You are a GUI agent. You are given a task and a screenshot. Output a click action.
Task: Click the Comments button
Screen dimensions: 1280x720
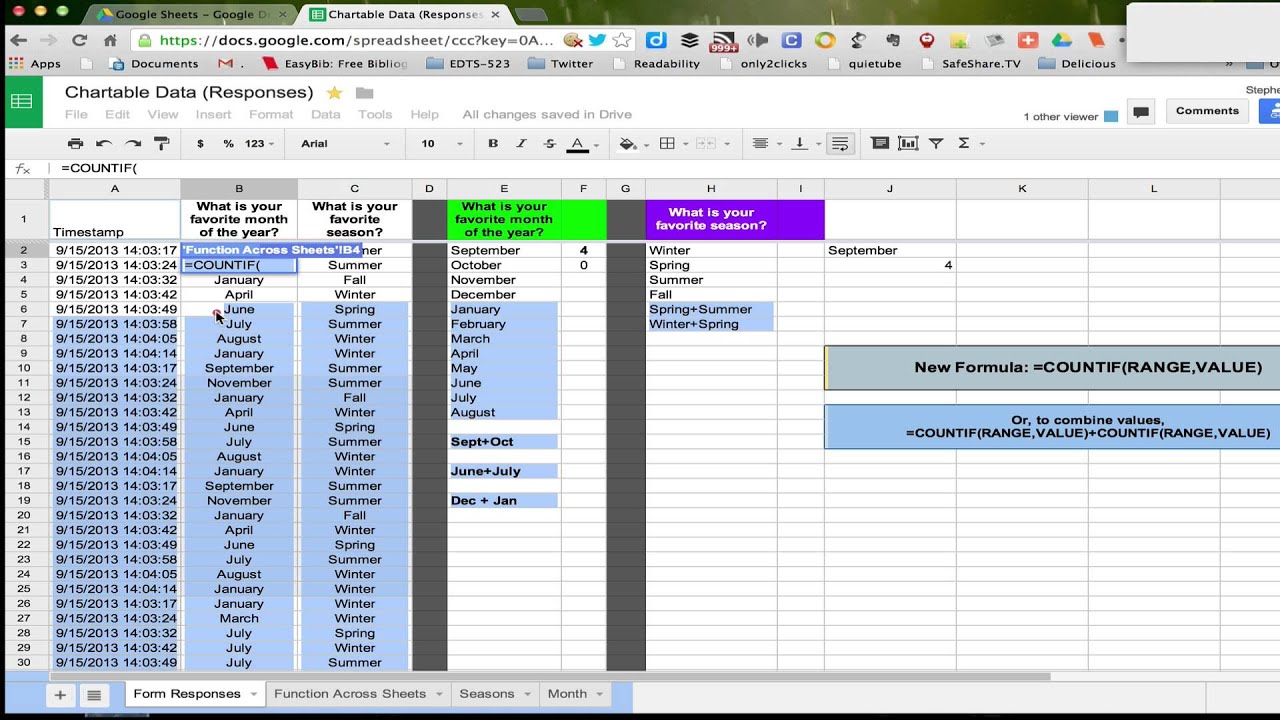point(1207,111)
